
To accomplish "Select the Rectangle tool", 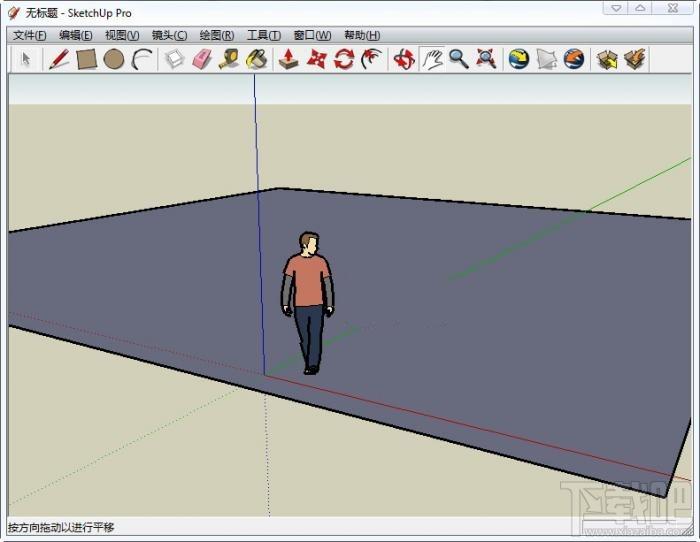I will pos(87,59).
